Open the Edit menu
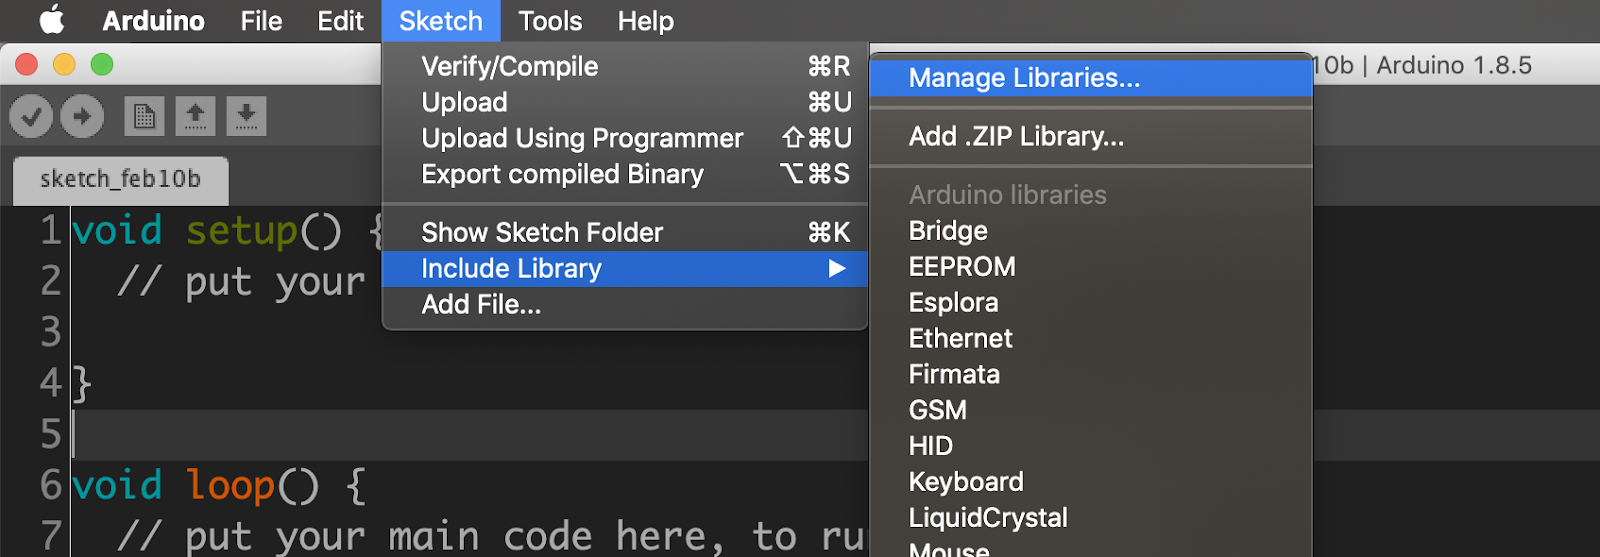The width and height of the screenshot is (1600, 557). click(340, 21)
